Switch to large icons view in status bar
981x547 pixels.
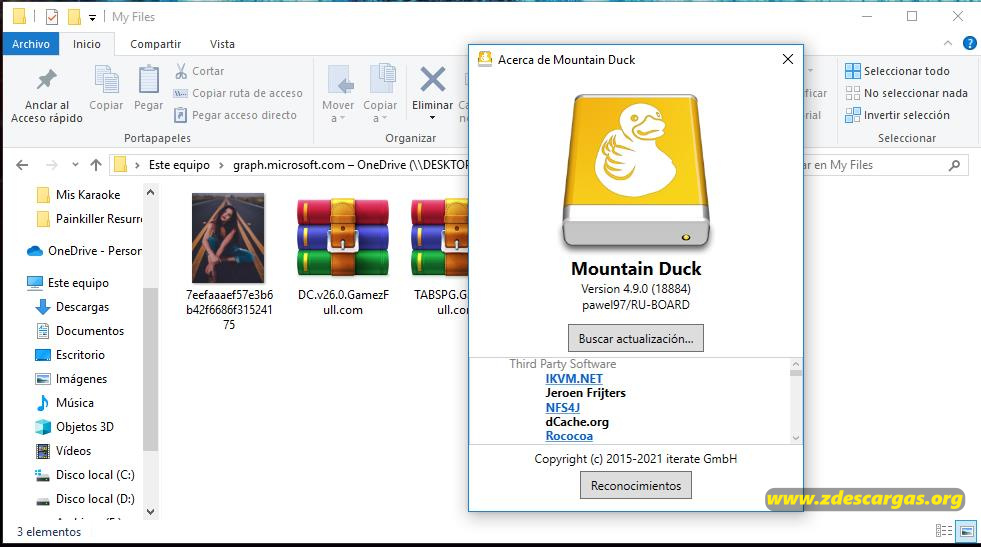967,531
